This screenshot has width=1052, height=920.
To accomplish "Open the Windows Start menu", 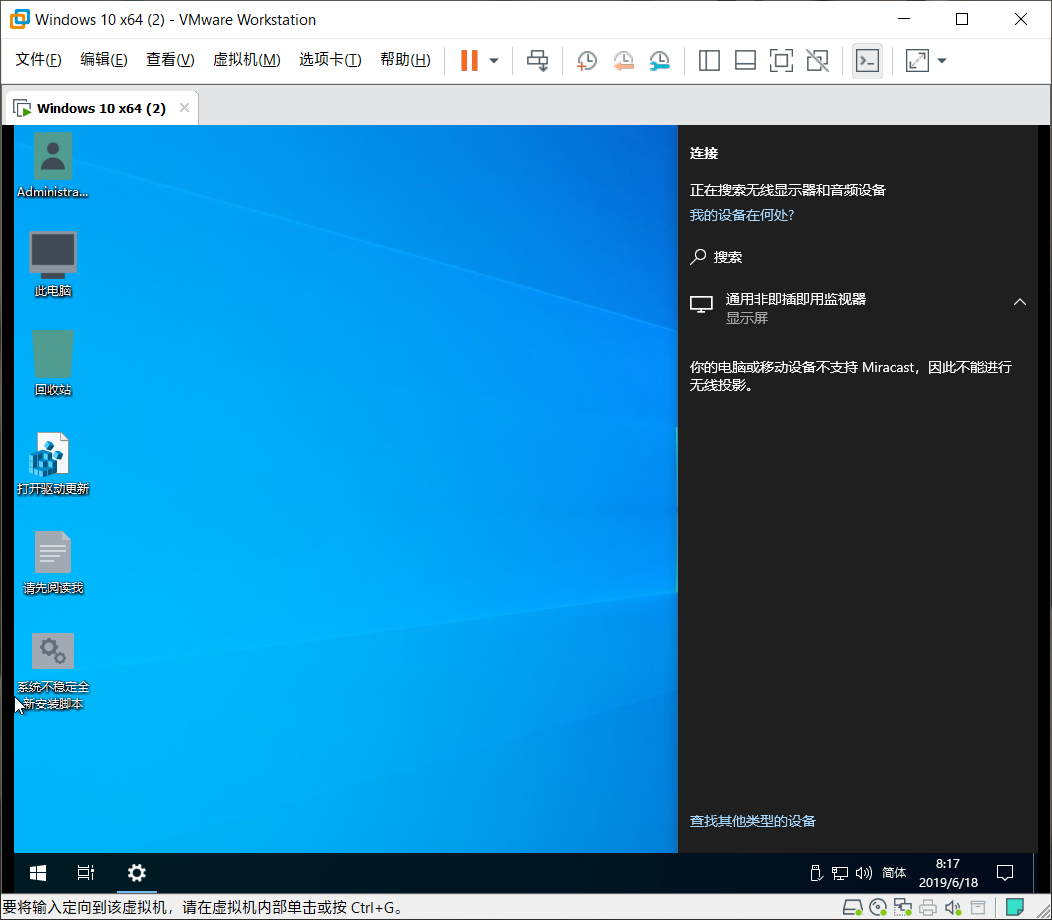I will 38,873.
